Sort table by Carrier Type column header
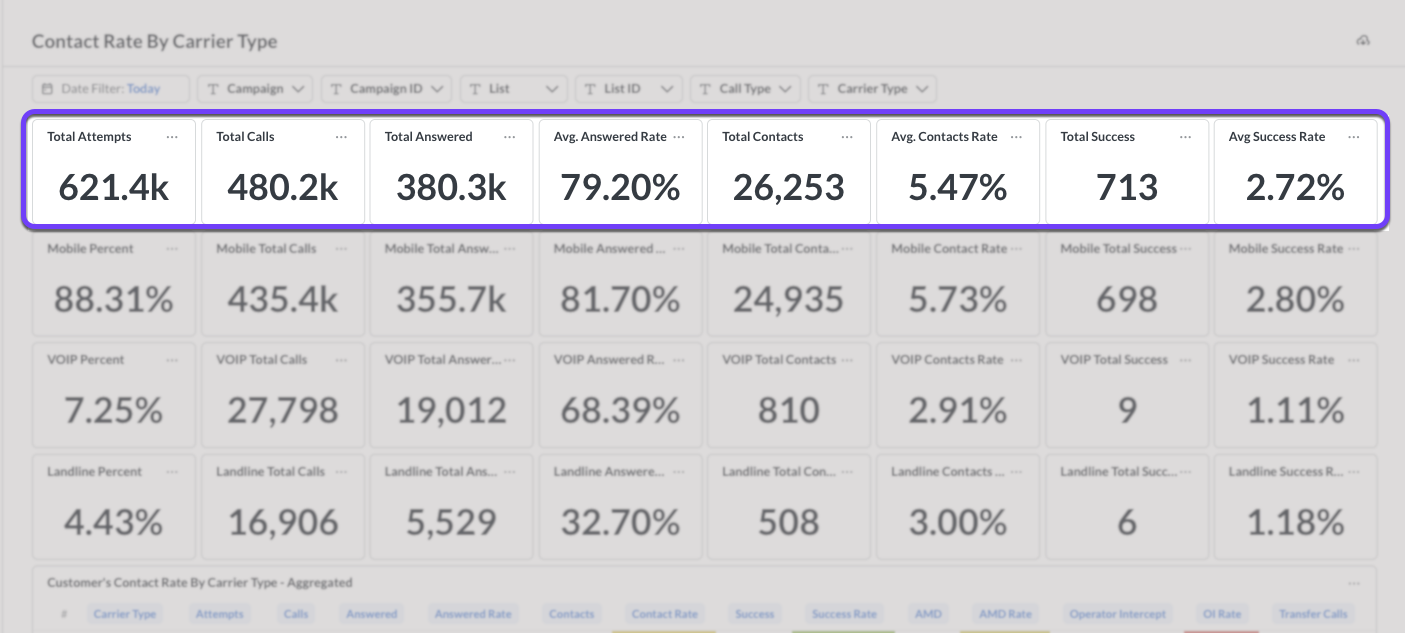Viewport: 1405px width, 633px height. 125,614
